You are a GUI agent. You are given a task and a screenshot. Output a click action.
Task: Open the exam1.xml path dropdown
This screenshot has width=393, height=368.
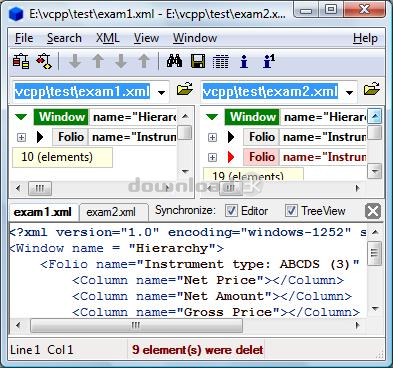[x=161, y=92]
